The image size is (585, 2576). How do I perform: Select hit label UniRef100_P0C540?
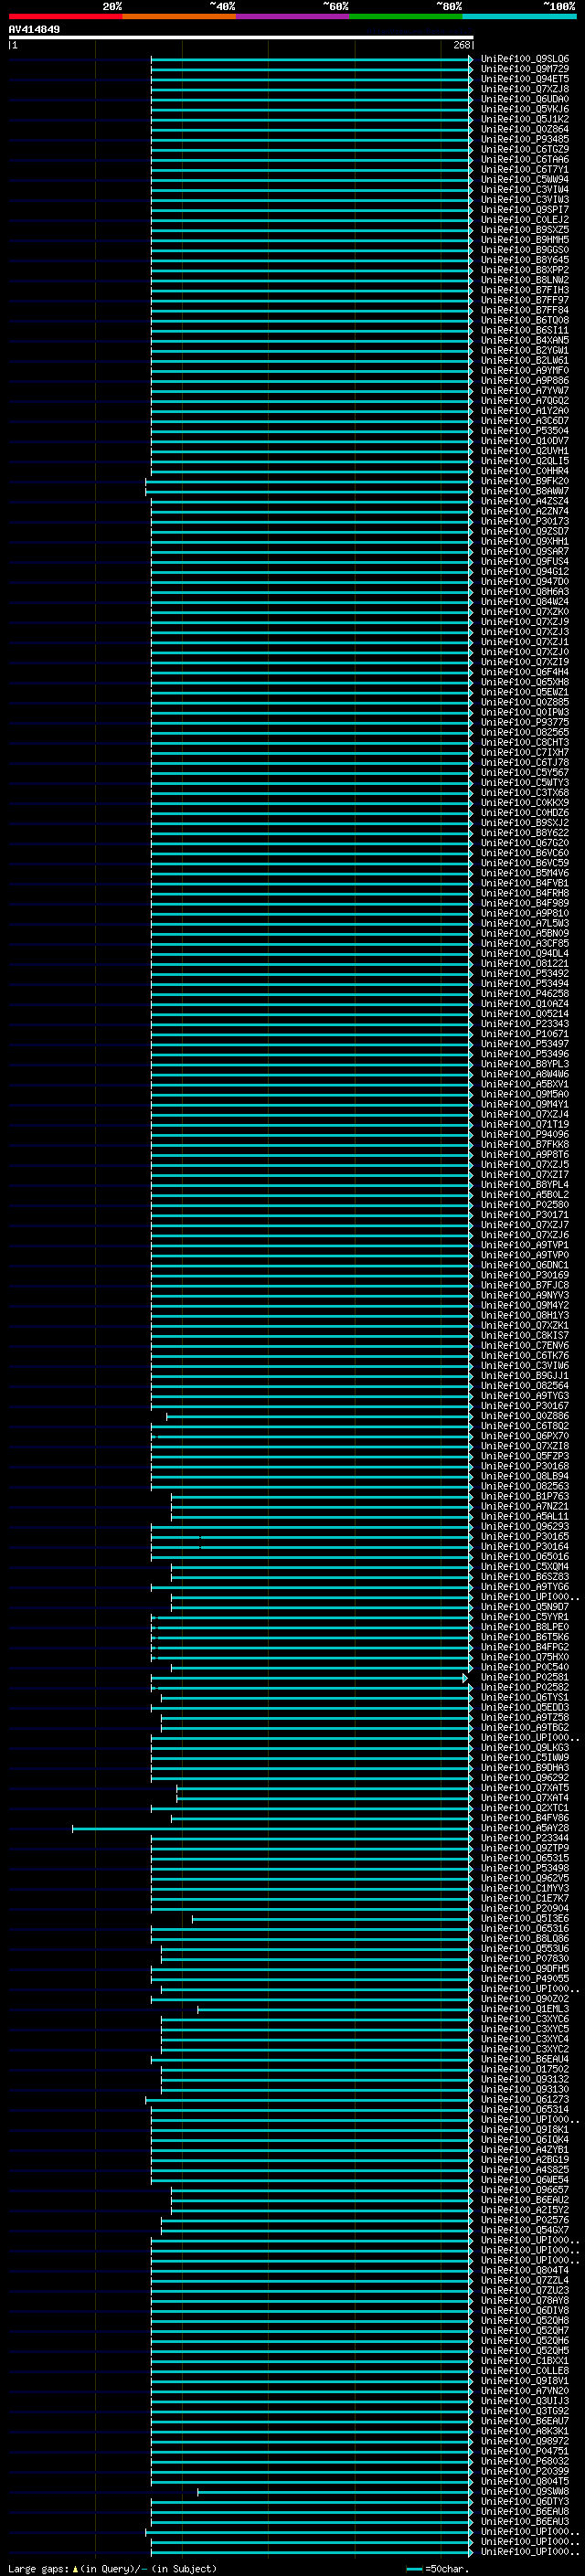pyautogui.click(x=525, y=1667)
